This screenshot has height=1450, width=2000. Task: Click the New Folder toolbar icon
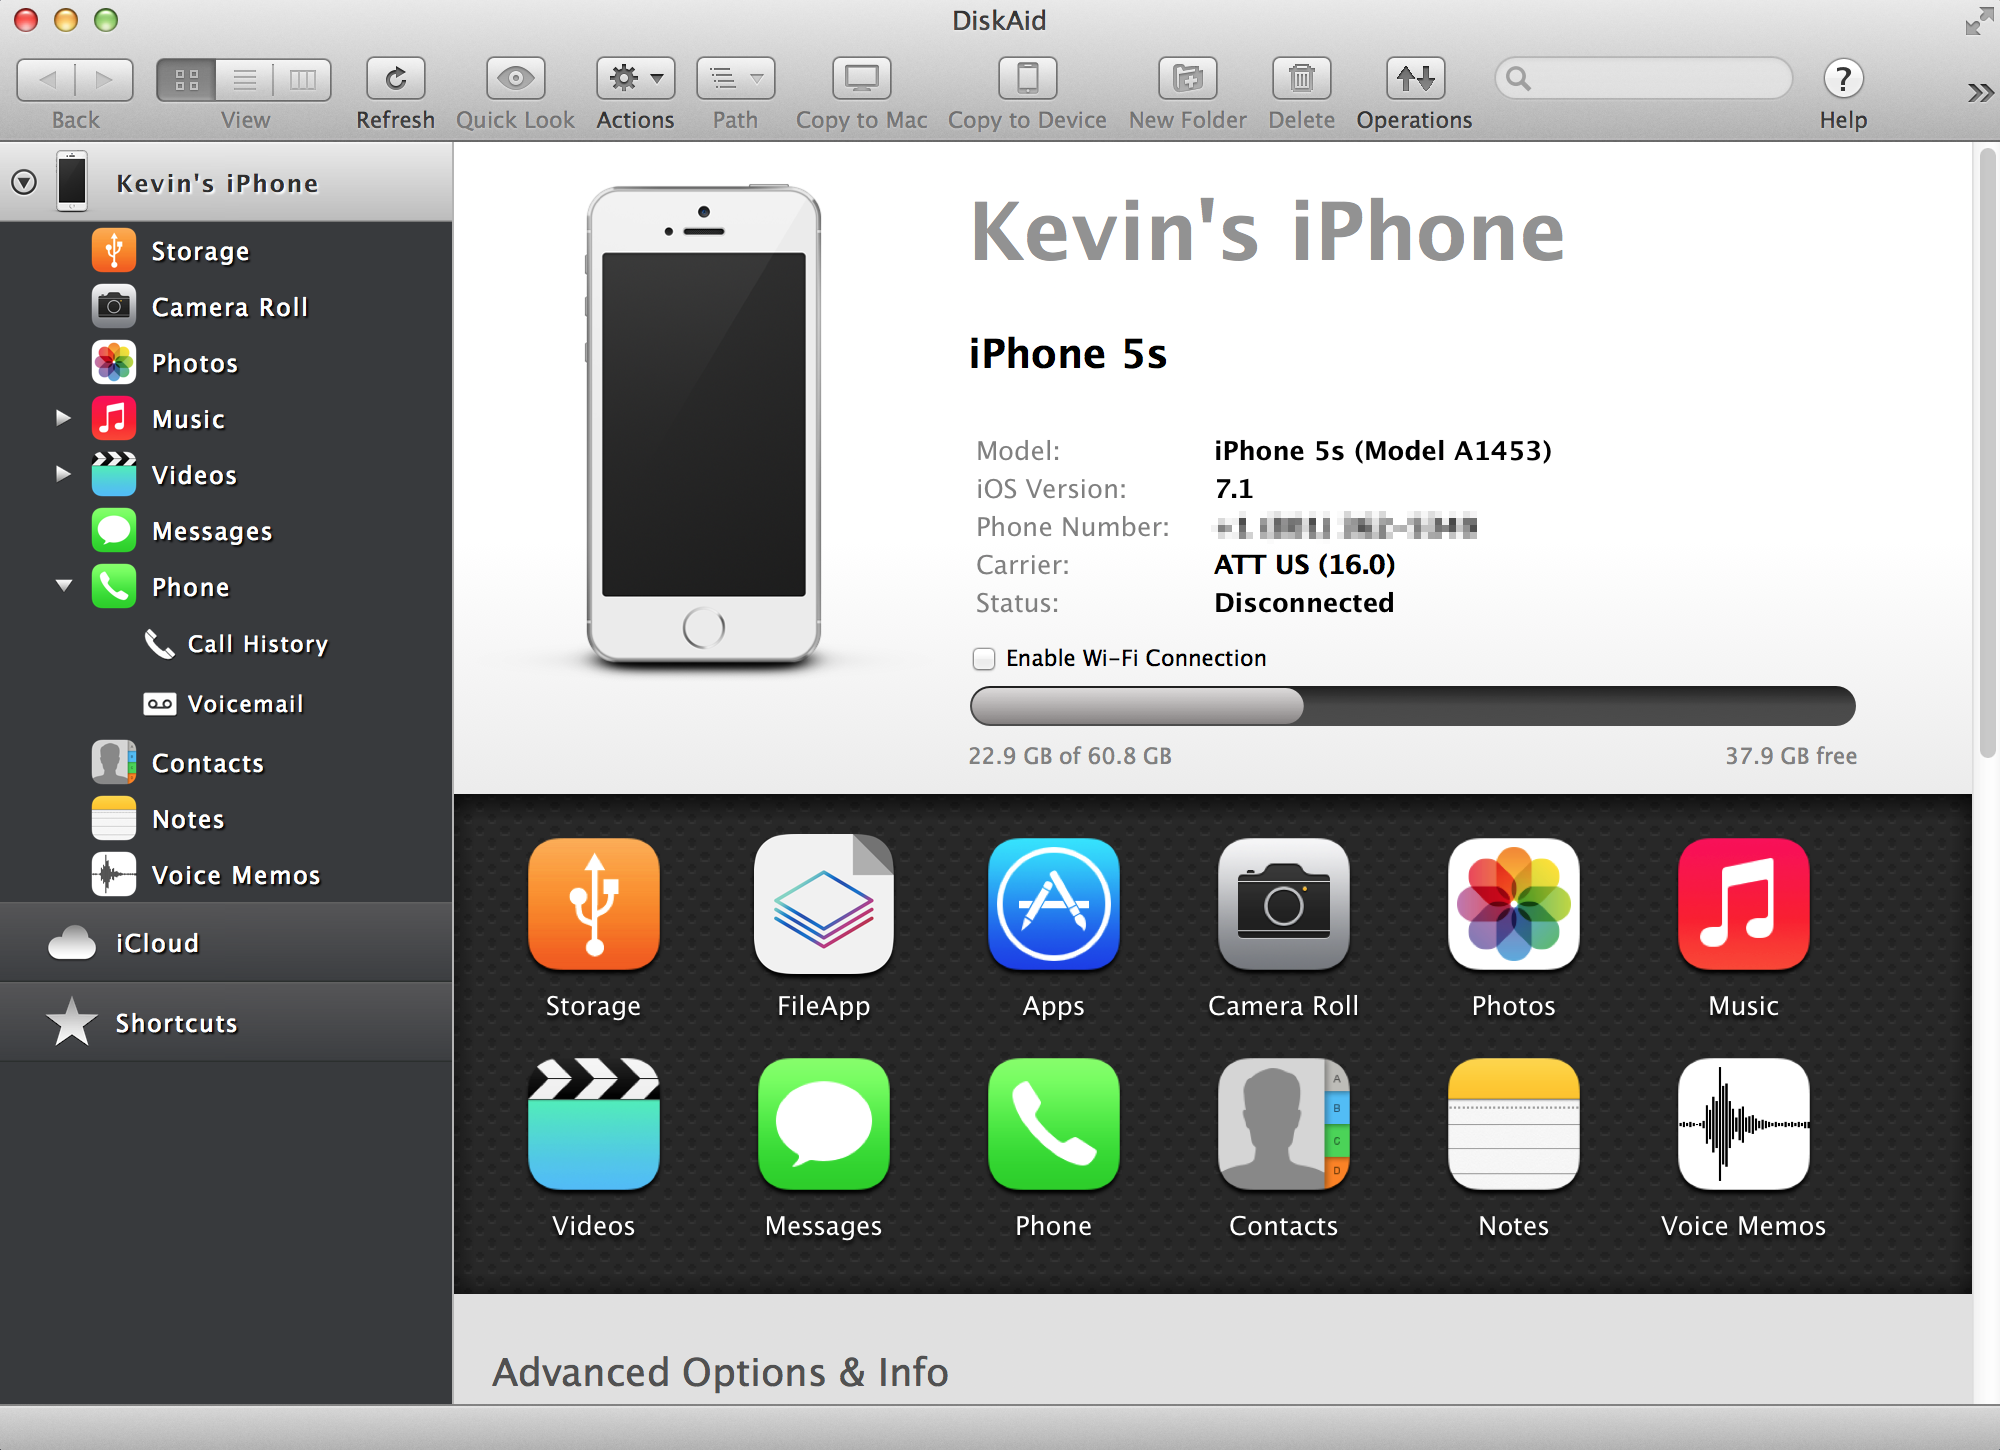[x=1187, y=79]
